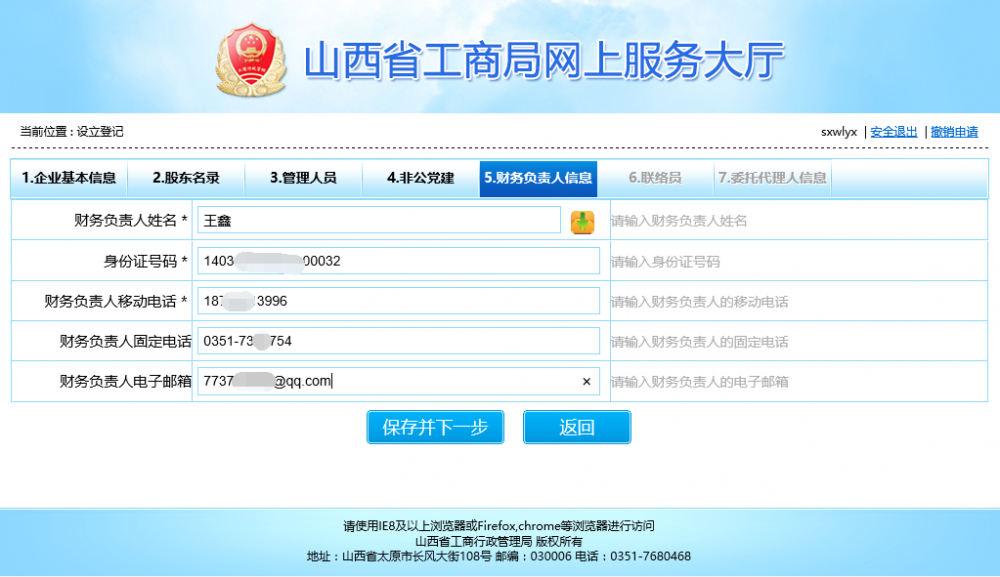
Task: Click the national emblem logo in header
Action: tap(251, 60)
